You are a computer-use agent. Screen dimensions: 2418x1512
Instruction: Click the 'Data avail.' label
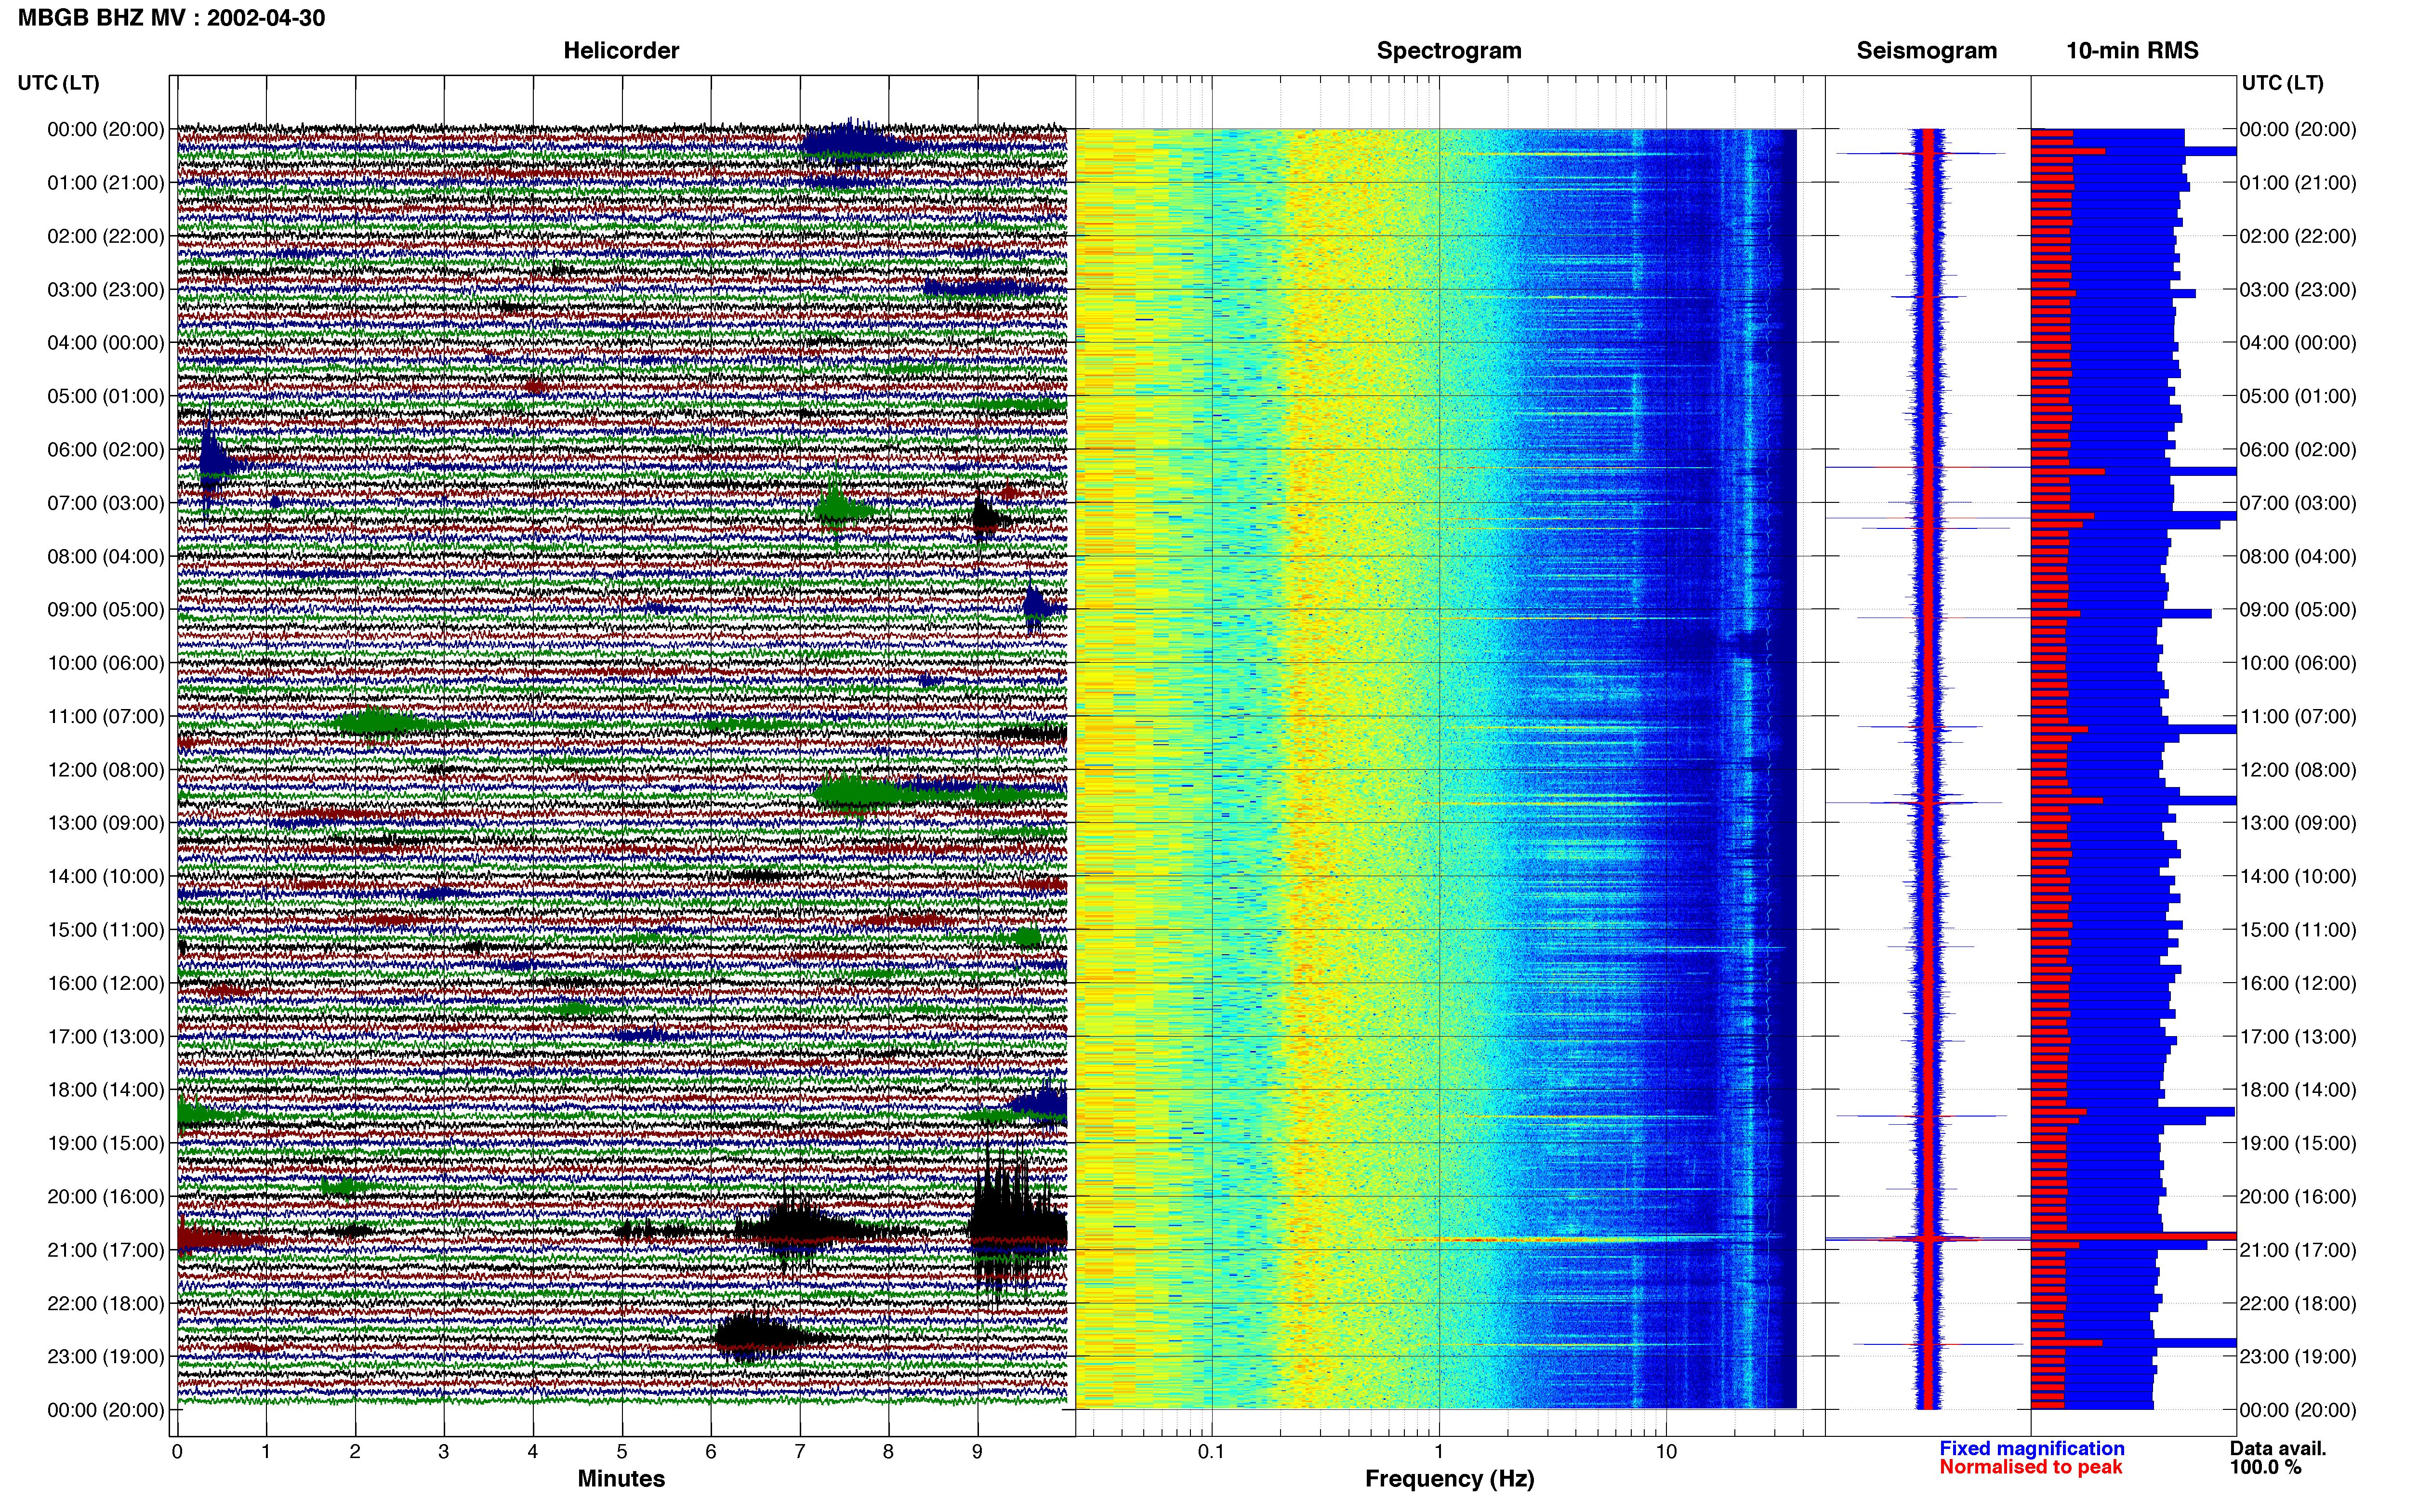[2278, 1448]
